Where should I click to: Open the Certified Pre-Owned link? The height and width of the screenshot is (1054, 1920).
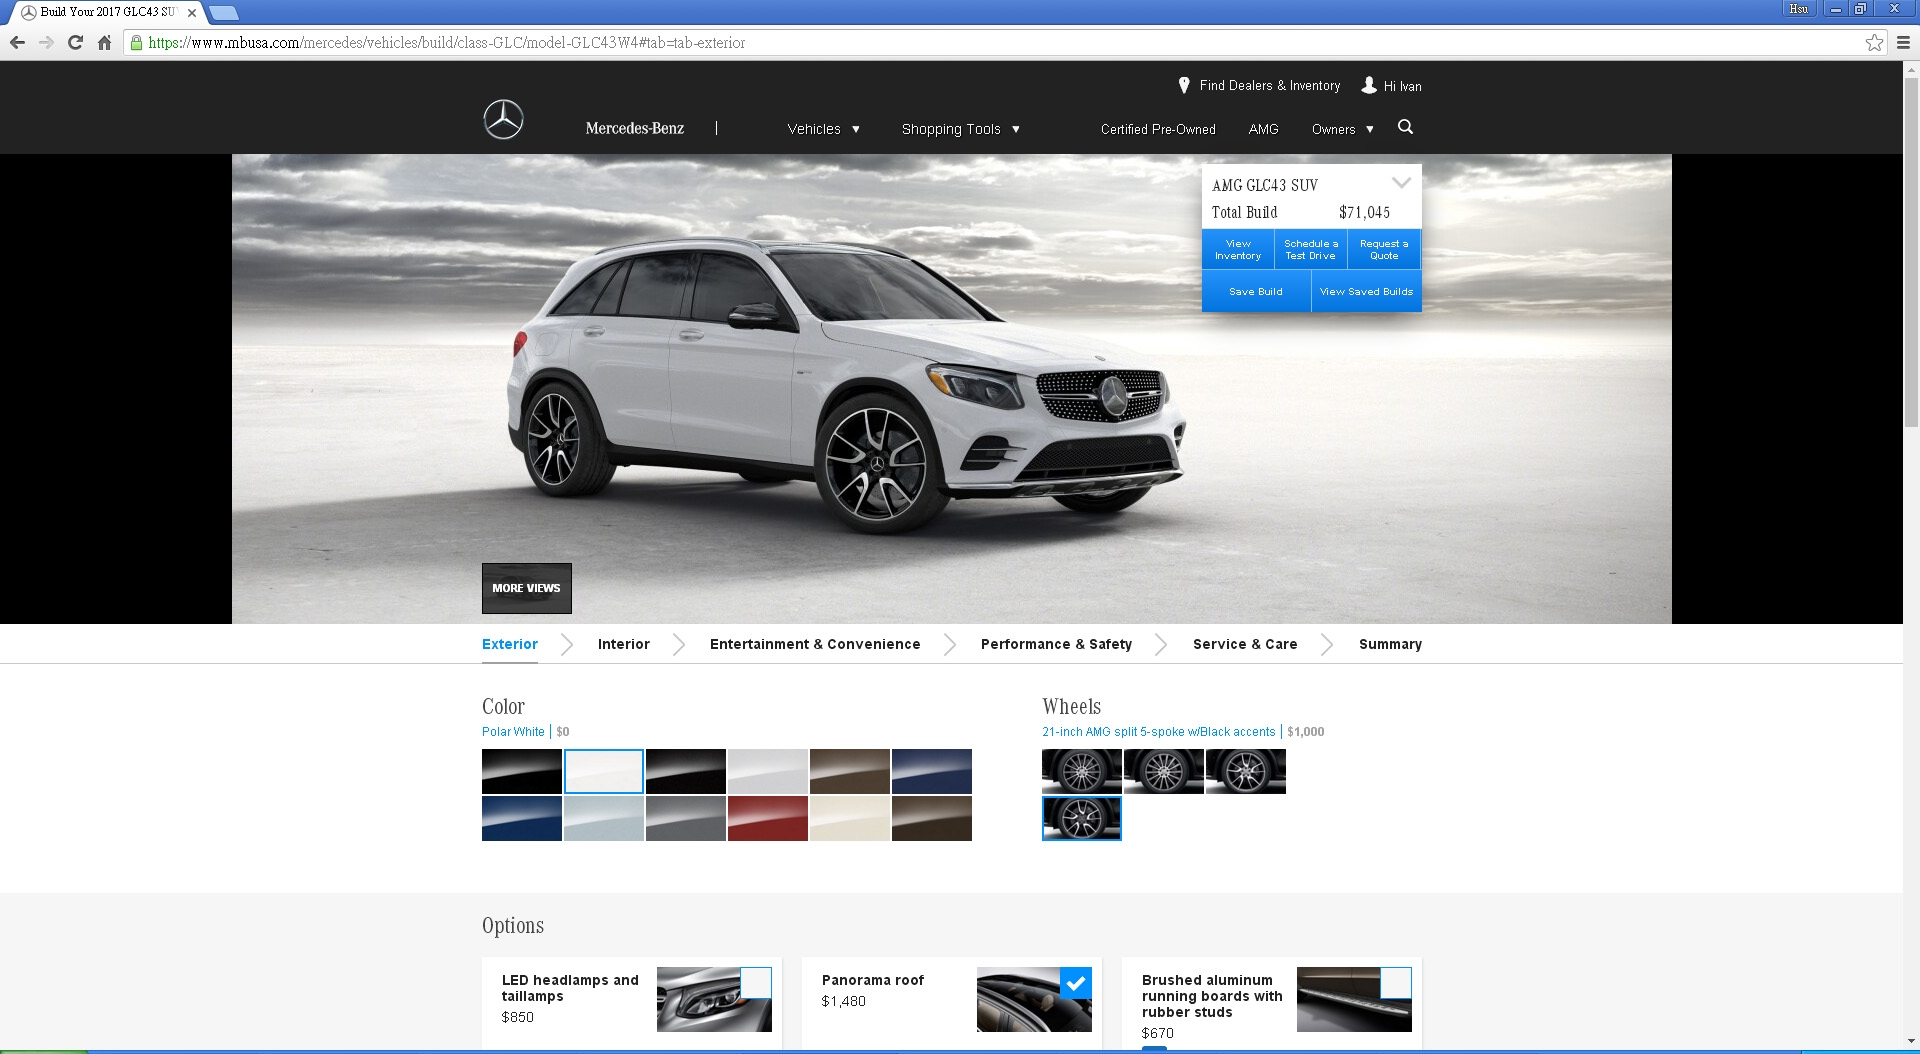coord(1158,129)
